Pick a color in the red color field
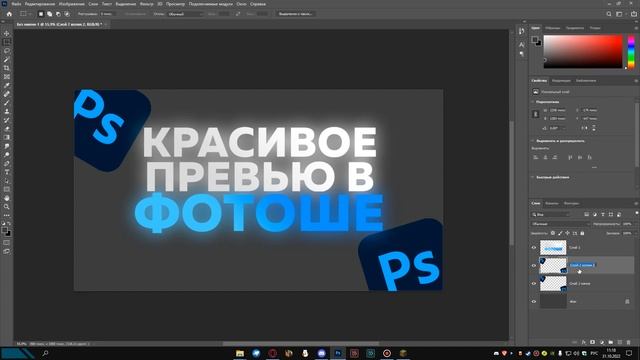Screen dimensions: 640x360 583,51
